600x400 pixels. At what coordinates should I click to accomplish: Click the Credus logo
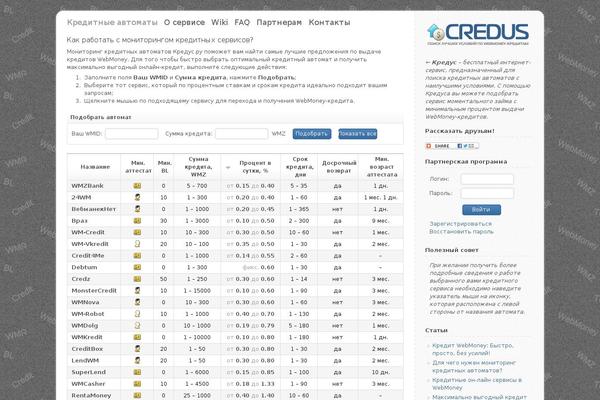click(478, 34)
